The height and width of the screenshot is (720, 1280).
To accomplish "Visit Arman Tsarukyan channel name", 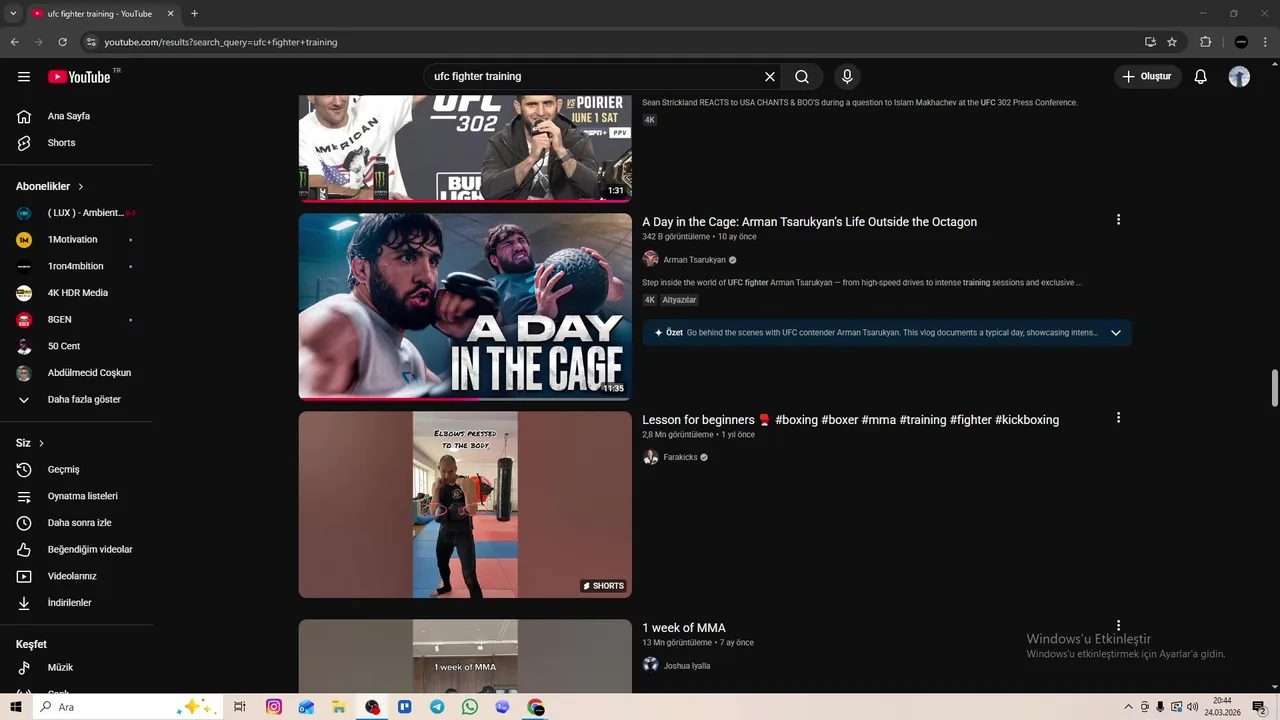I will point(694,260).
